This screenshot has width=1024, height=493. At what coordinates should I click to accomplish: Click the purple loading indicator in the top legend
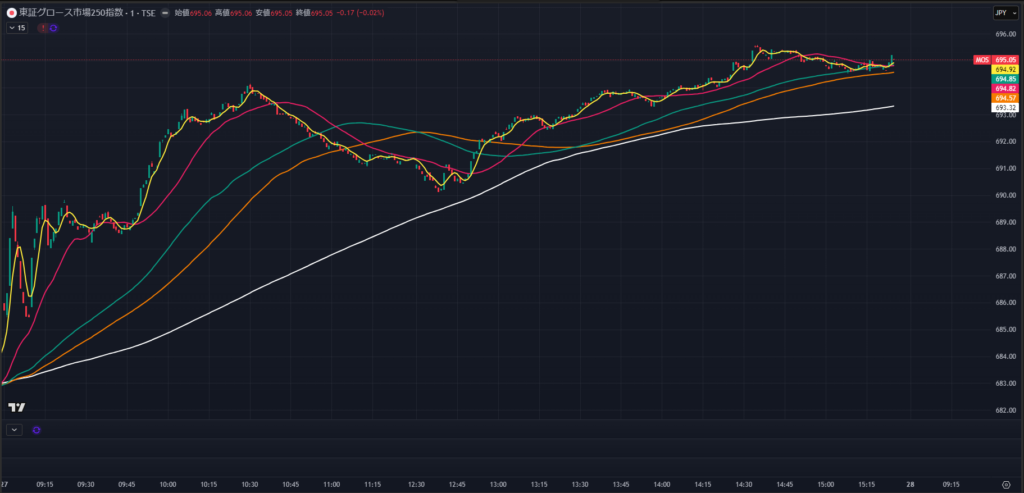pyautogui.click(x=53, y=28)
